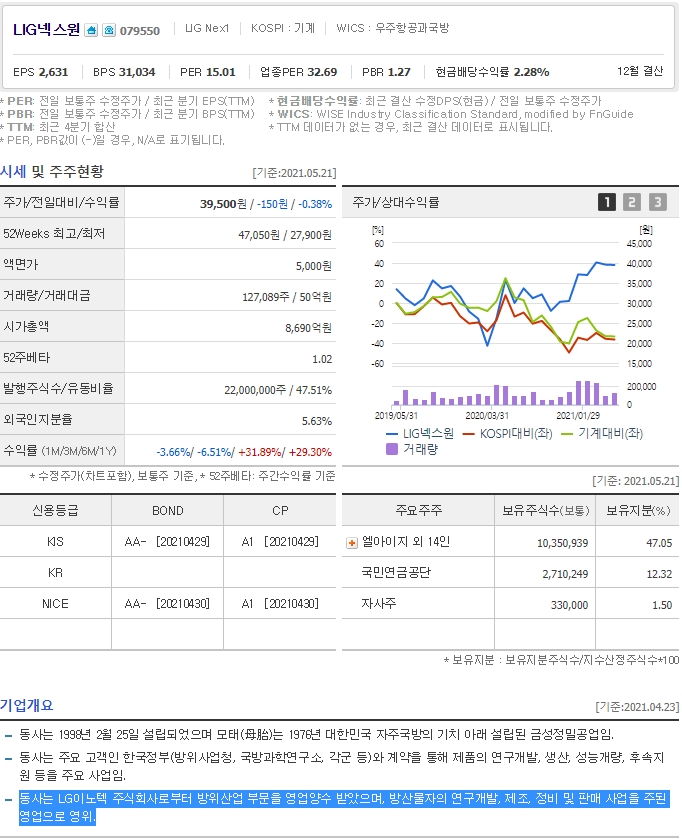This screenshot has width=682, height=839.
Task: Click 22,000,000주 / 47.51% shares value
Action: coord(278,390)
